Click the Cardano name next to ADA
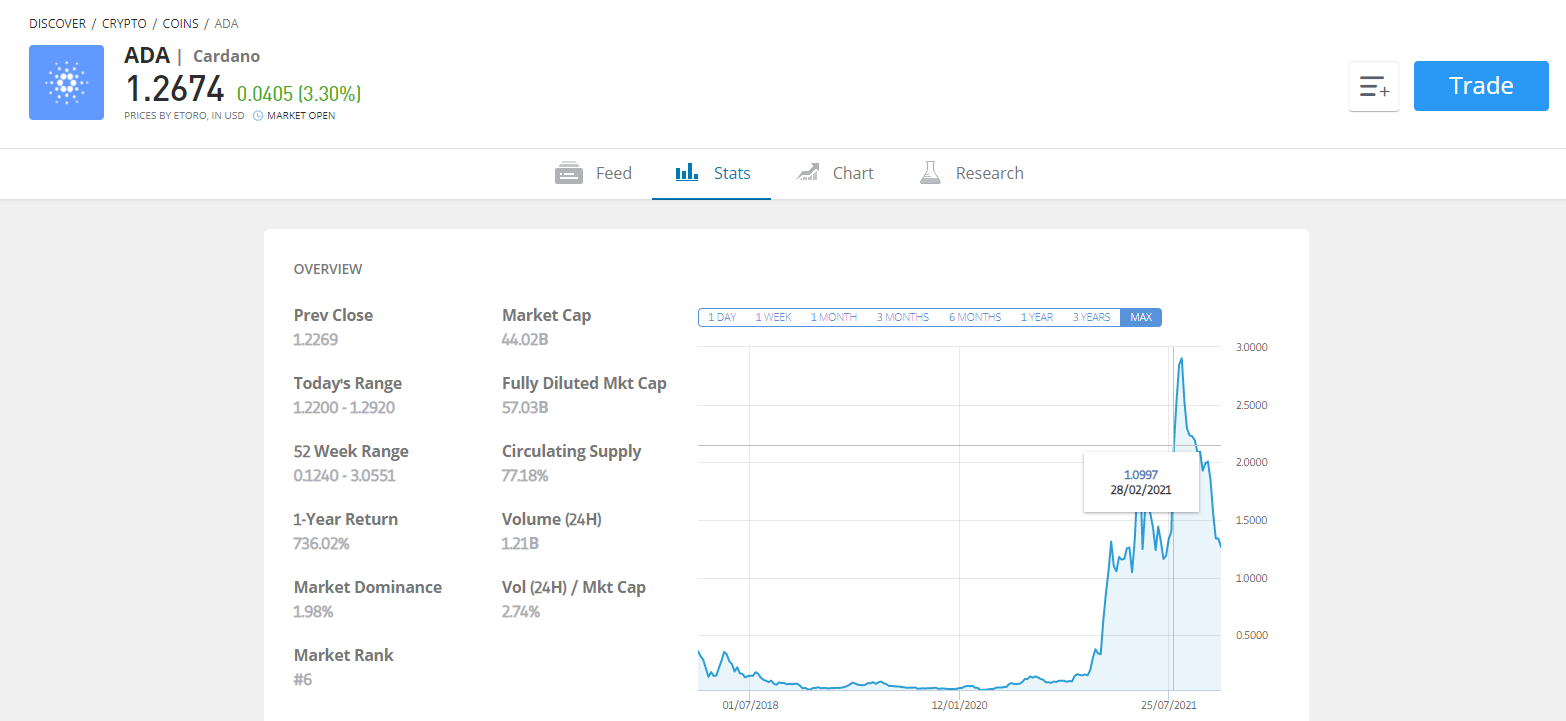1566x721 pixels. coord(226,56)
